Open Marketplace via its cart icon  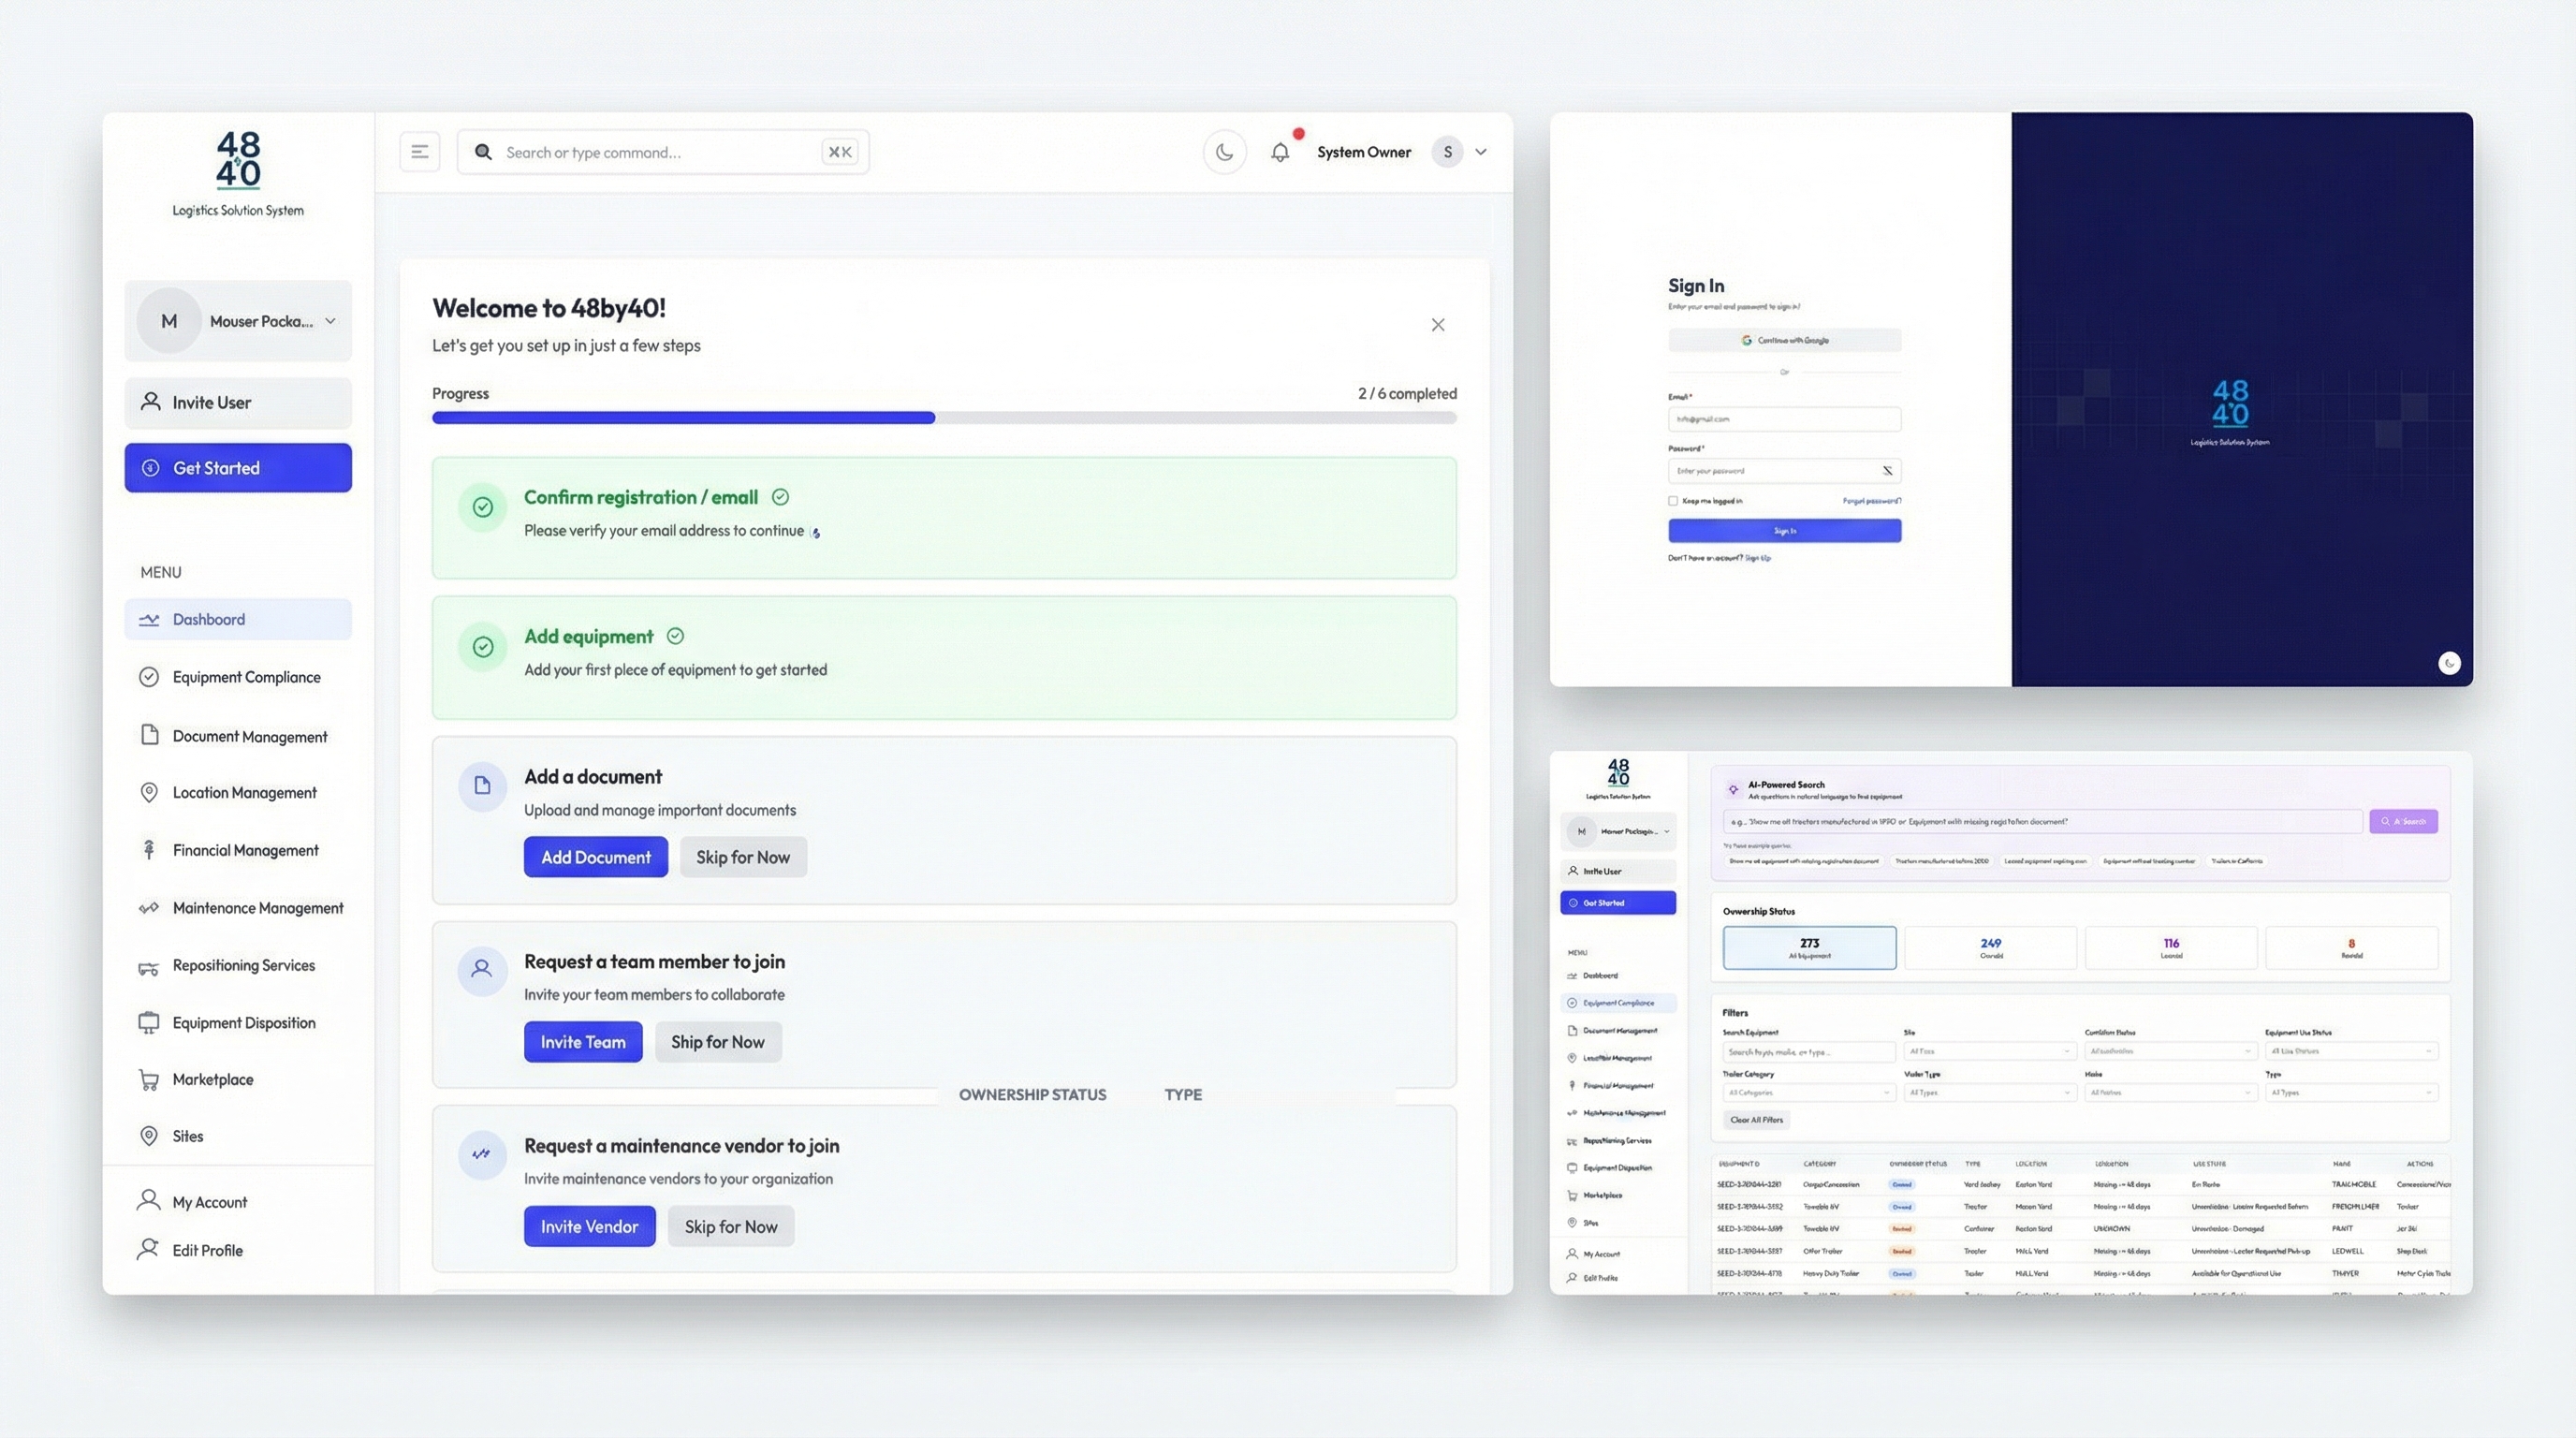click(149, 1080)
